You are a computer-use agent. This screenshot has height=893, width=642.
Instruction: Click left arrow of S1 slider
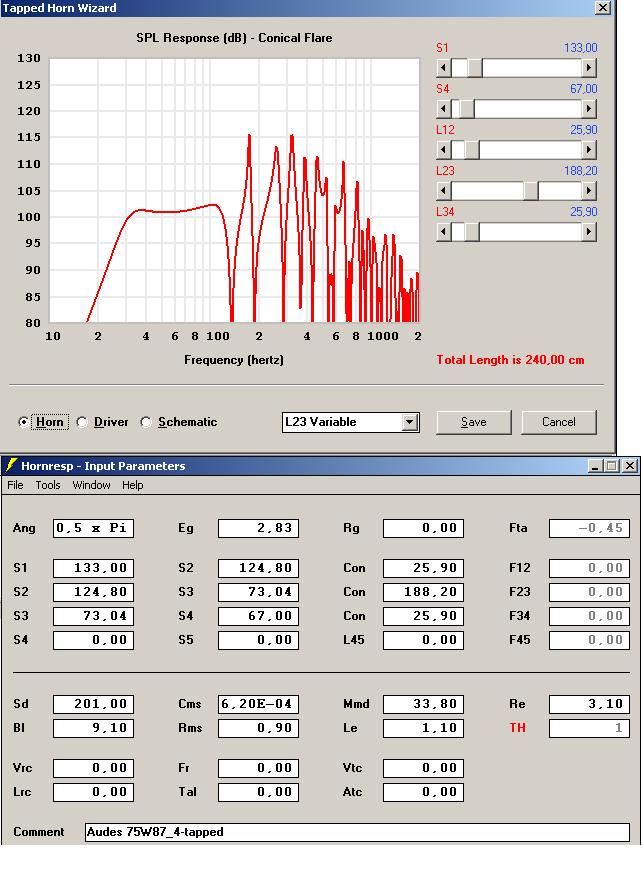pyautogui.click(x=444, y=68)
